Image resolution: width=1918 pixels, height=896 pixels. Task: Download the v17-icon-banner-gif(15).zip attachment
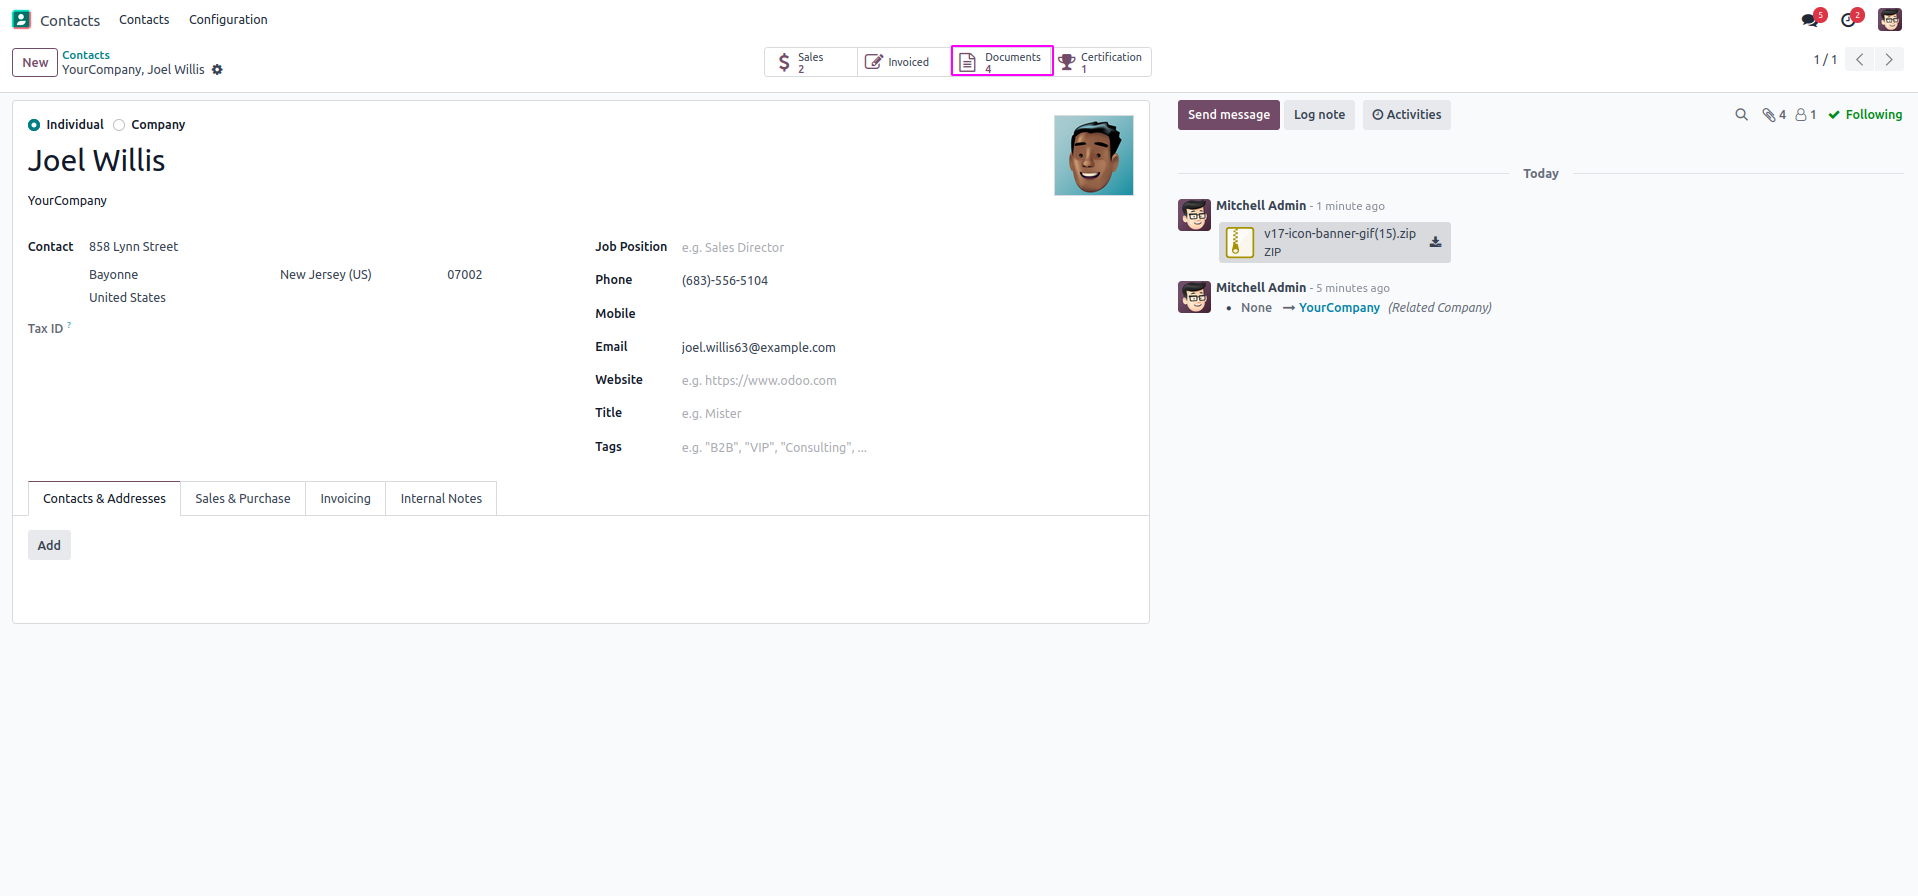(x=1435, y=242)
